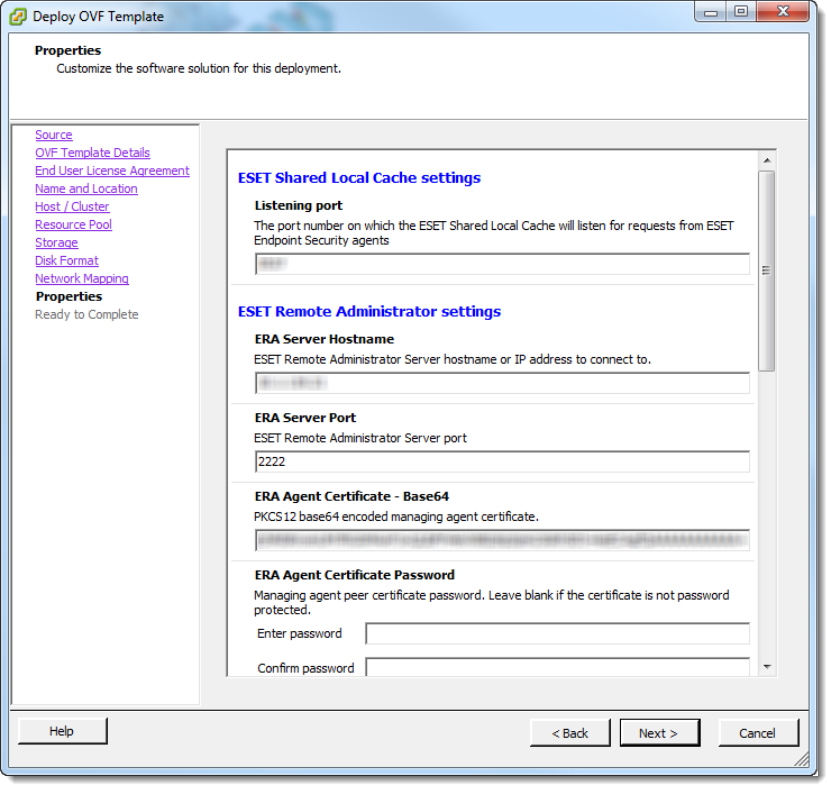Click the resize grip in window corner

tap(801, 759)
